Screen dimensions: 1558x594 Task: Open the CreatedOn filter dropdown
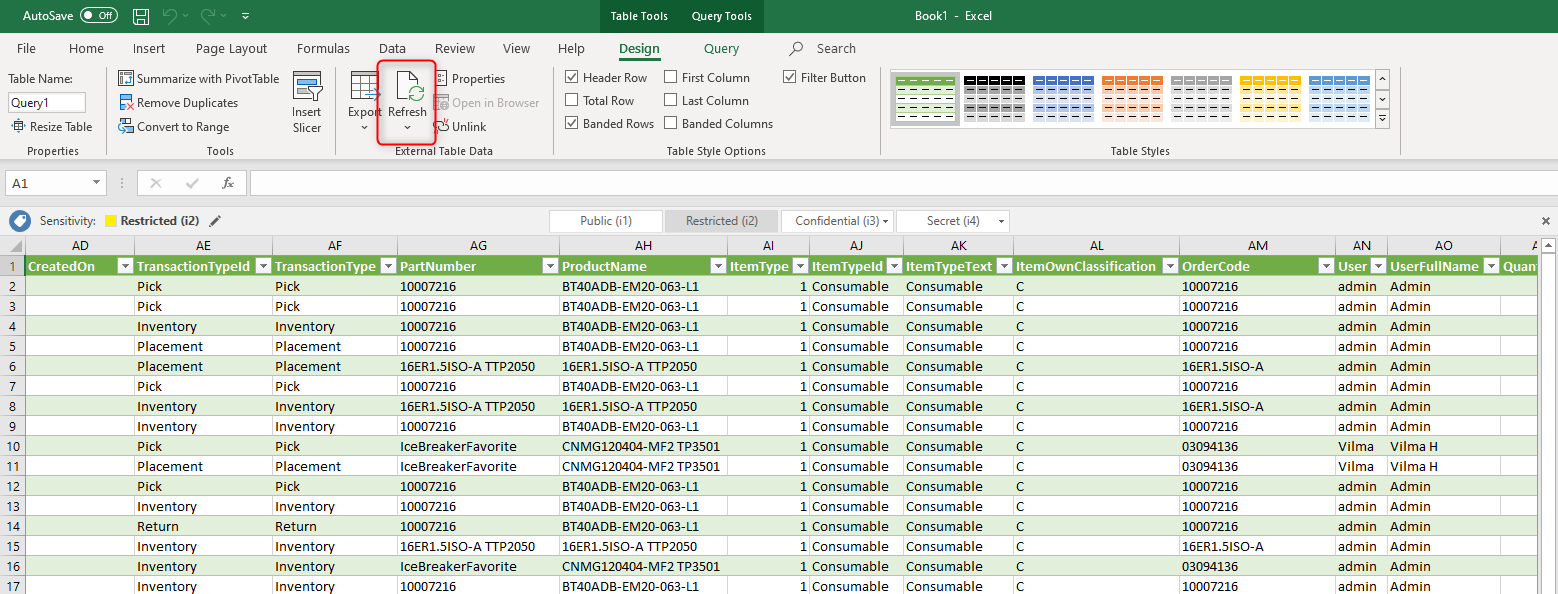[125, 266]
